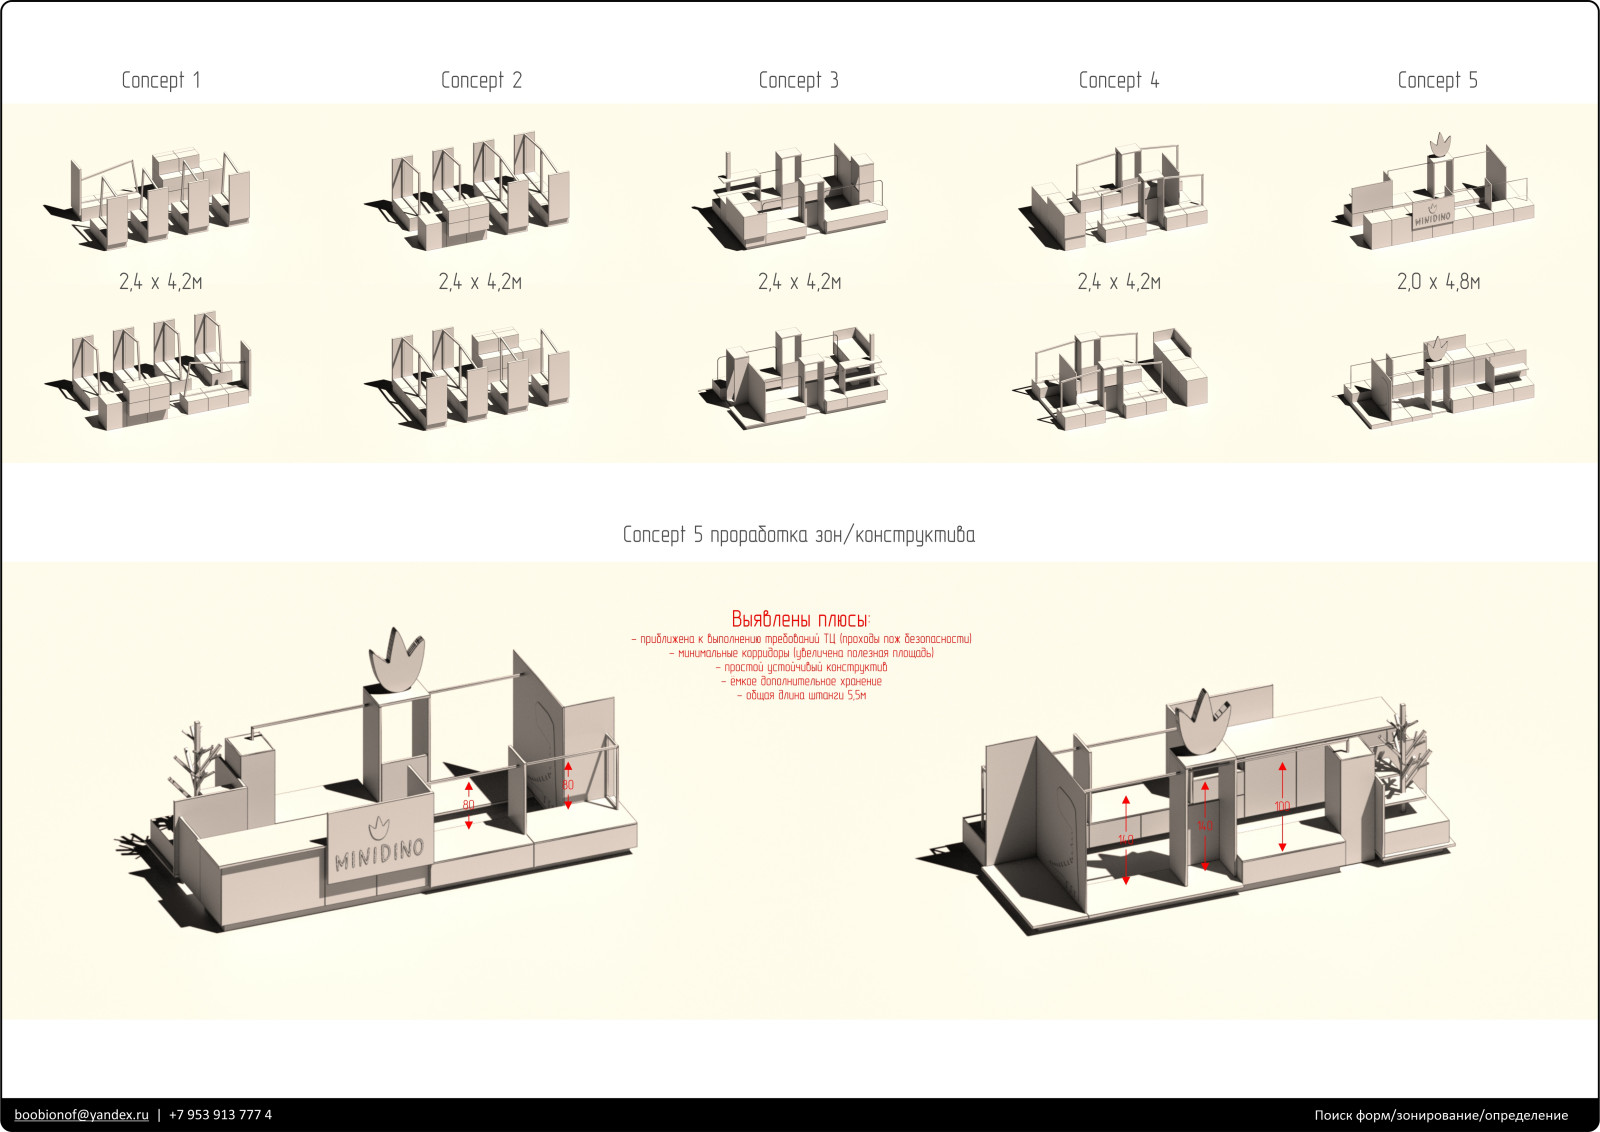Open the lower Concept 5 model thumbnail
Screen dimensions: 1600x1132
(x=1435, y=382)
